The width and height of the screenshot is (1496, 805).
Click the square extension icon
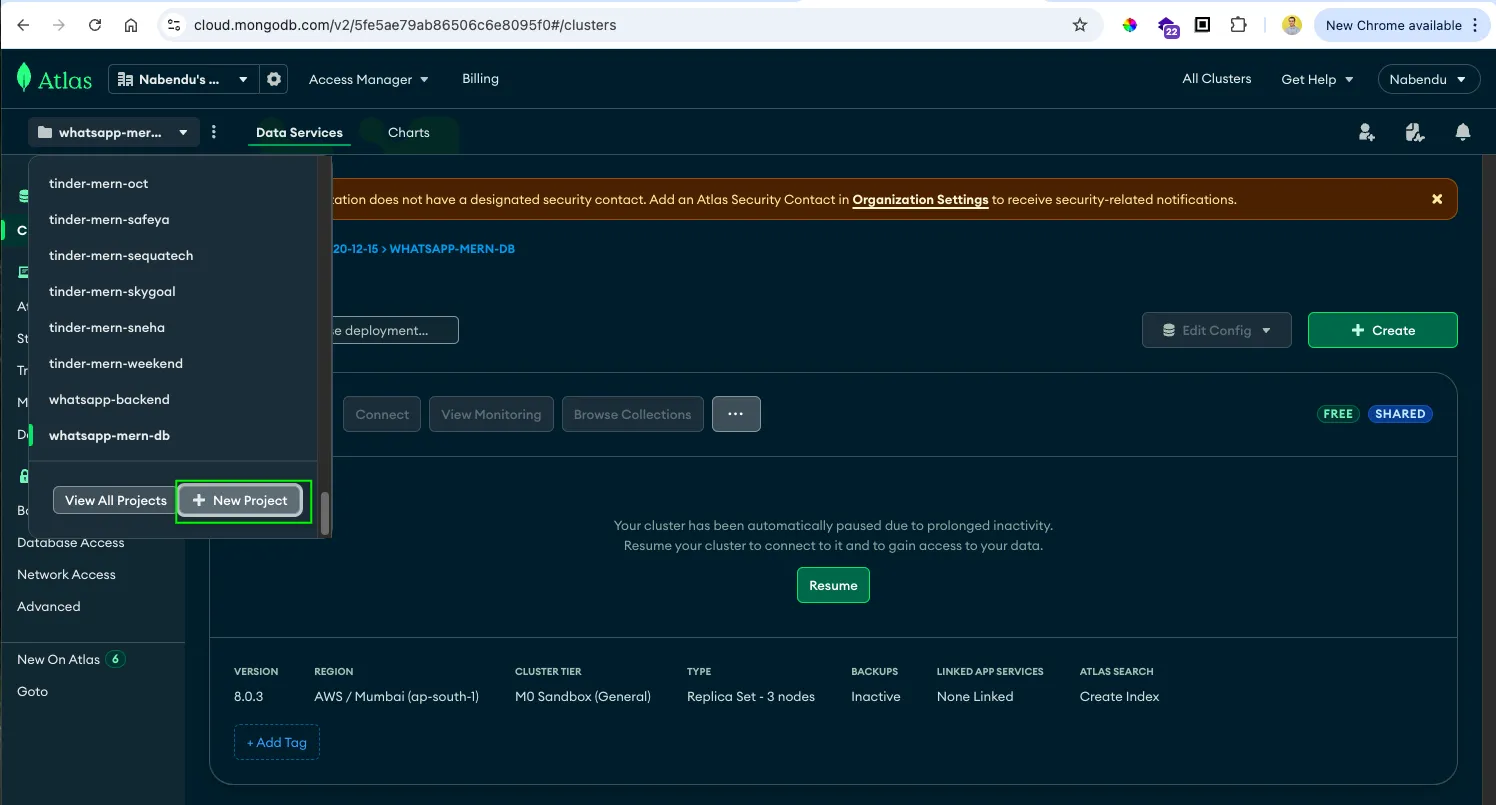coord(1203,25)
